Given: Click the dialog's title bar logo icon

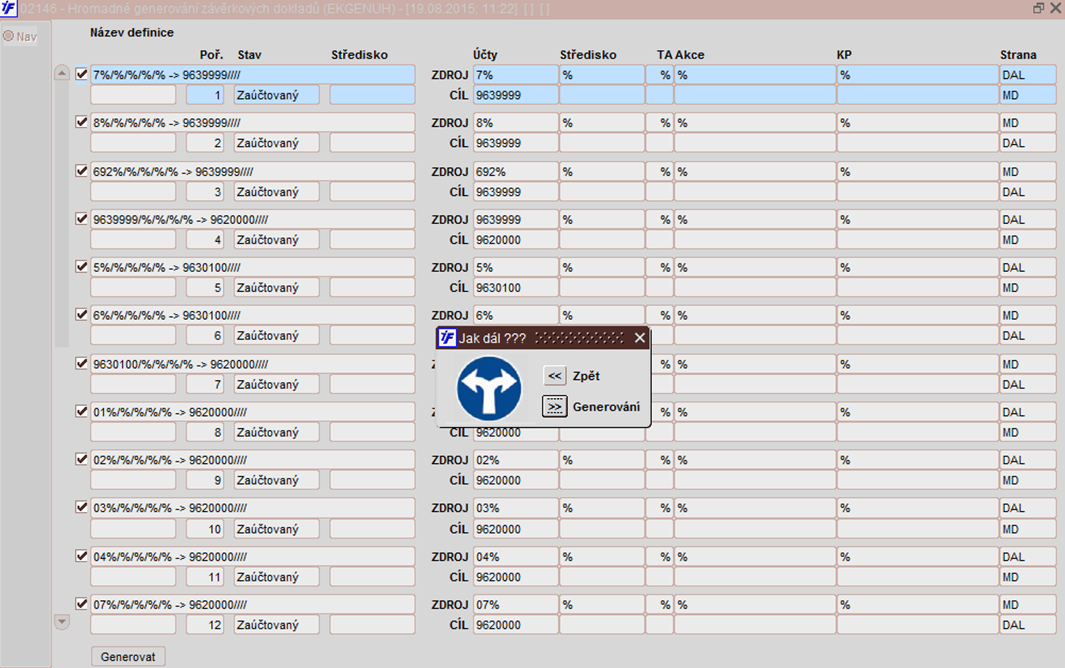Looking at the screenshot, I should pos(447,338).
